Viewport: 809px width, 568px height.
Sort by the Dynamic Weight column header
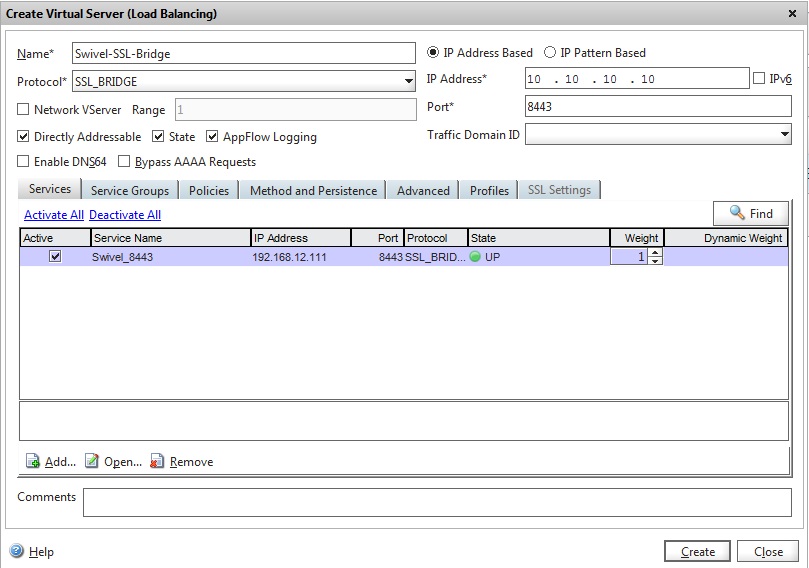tap(726, 238)
